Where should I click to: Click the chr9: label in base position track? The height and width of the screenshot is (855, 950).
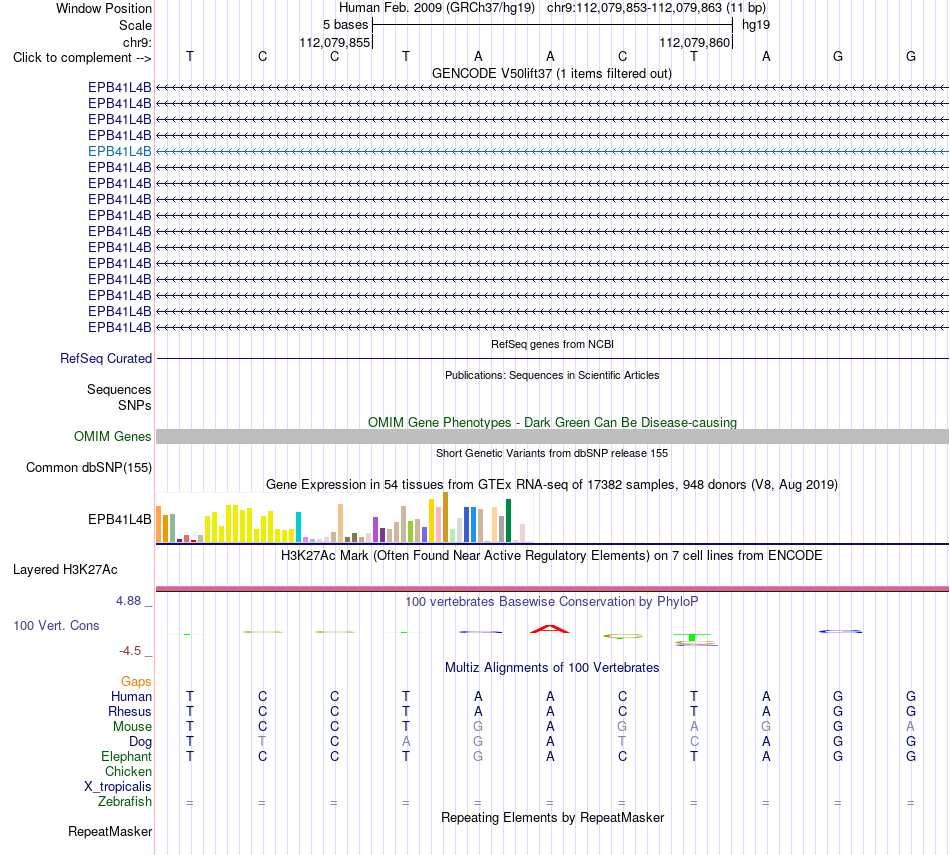pyautogui.click(x=137, y=42)
